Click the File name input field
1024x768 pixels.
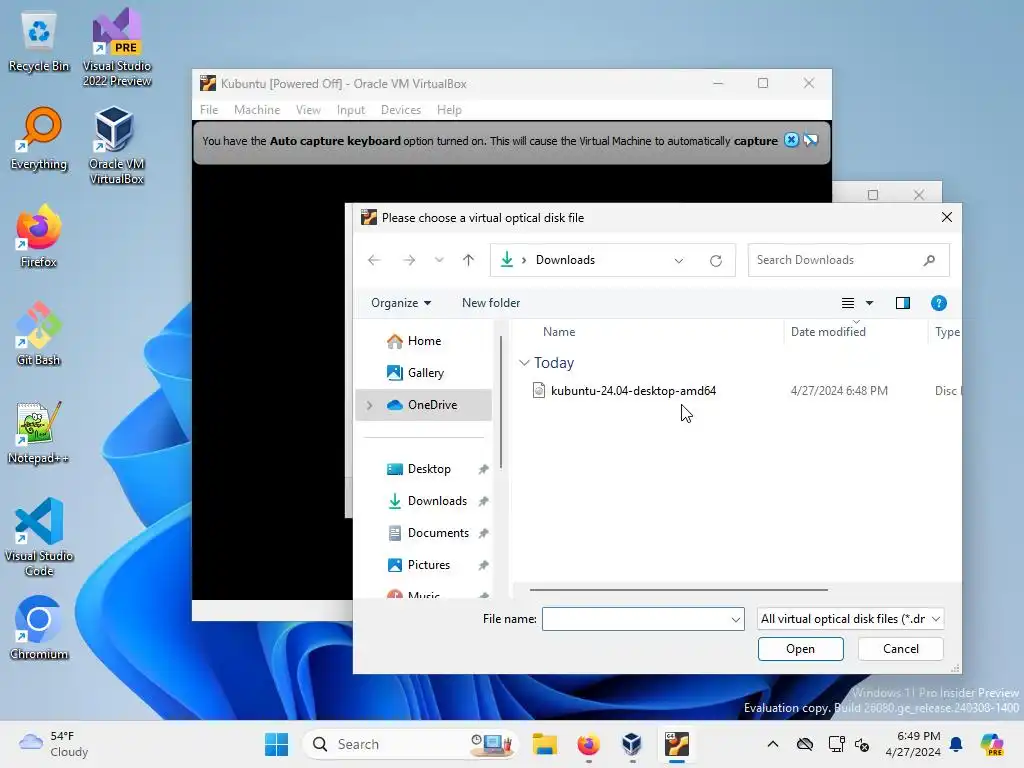click(635, 619)
